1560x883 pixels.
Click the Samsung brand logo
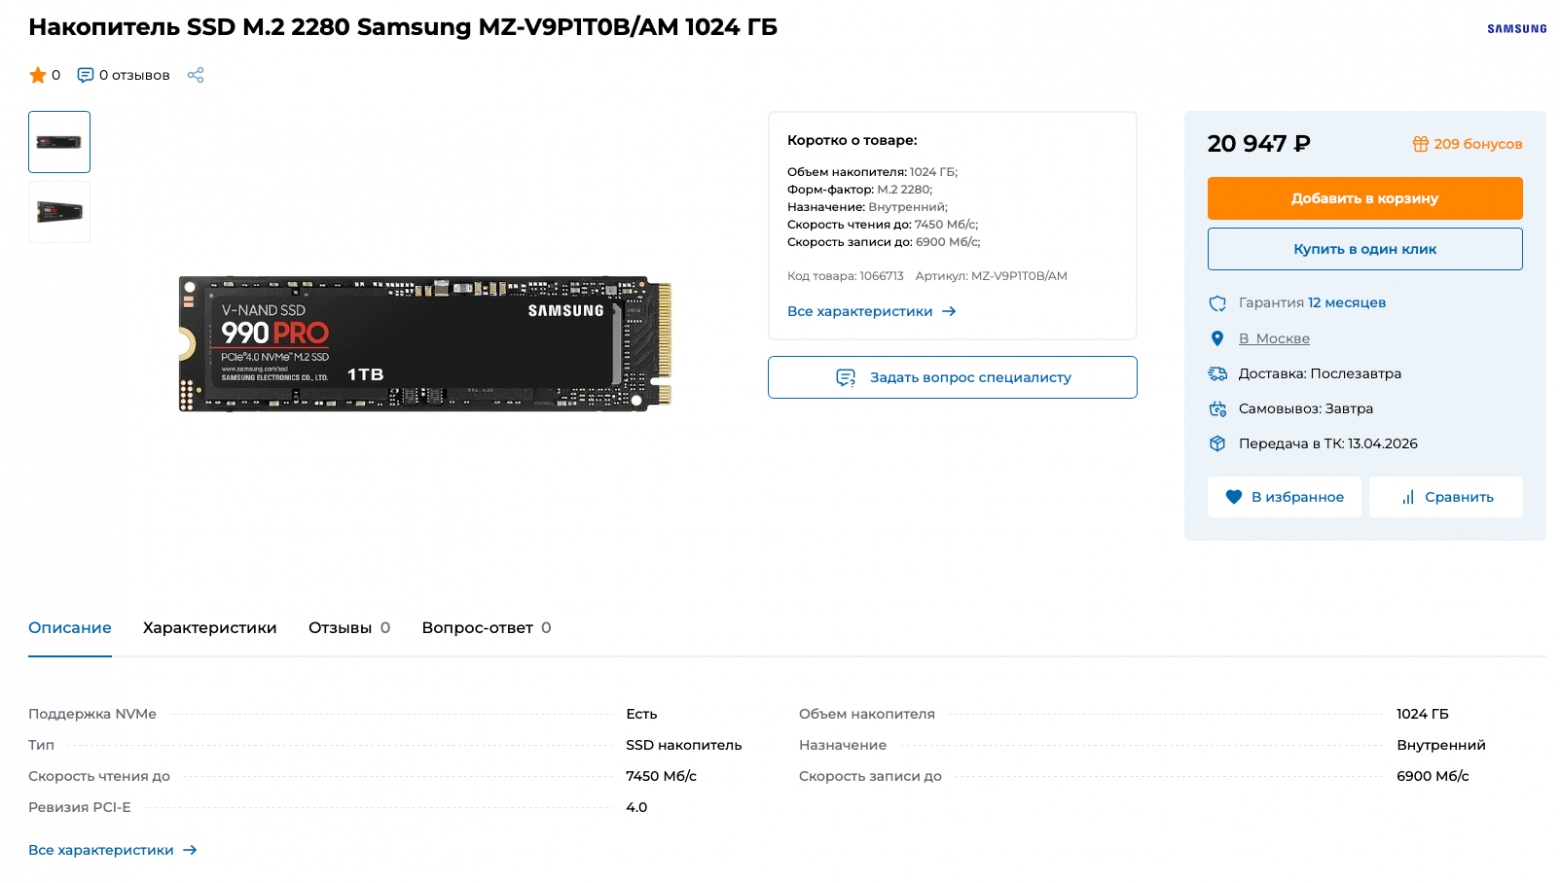(1516, 29)
